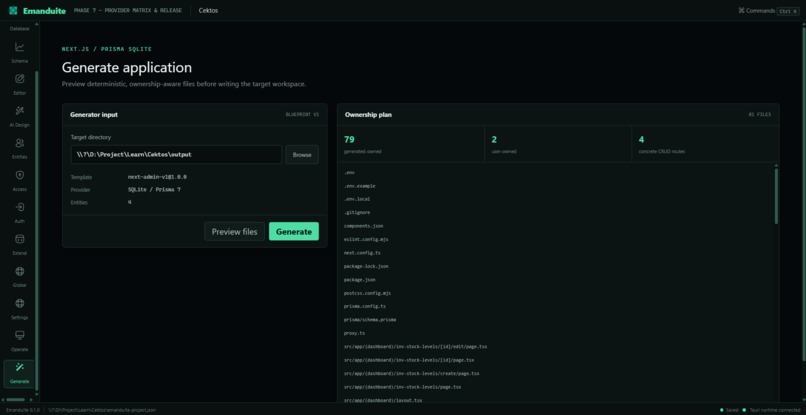
Task: Open the Auth section in sidebar
Action: point(20,213)
